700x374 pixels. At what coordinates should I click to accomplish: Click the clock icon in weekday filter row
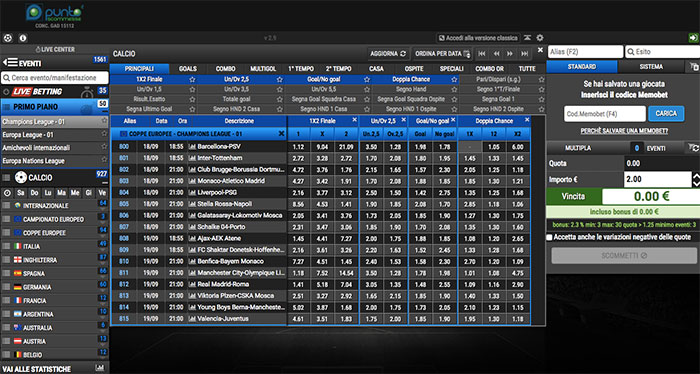click(7, 193)
